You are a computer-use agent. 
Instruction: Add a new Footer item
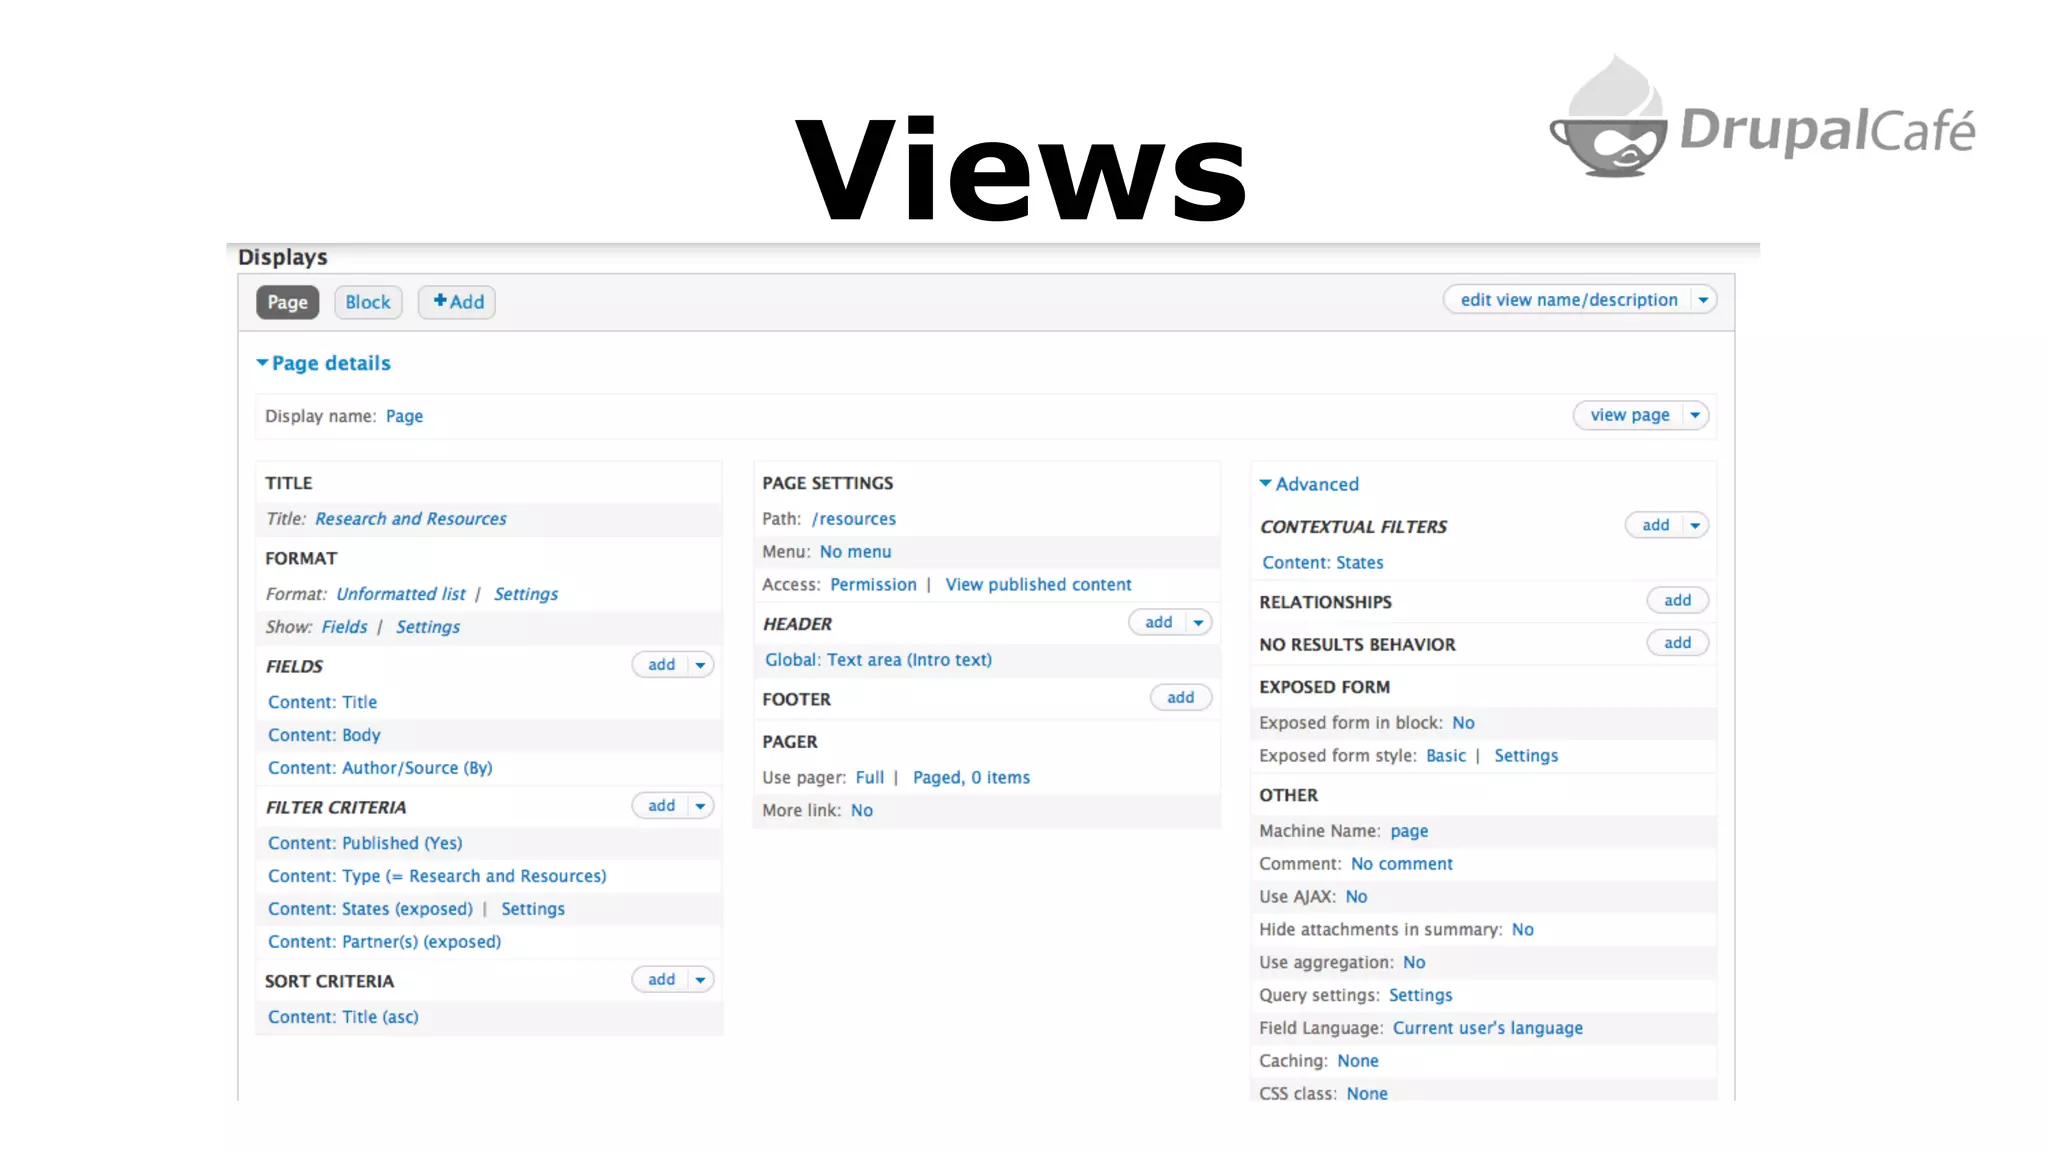pos(1180,698)
